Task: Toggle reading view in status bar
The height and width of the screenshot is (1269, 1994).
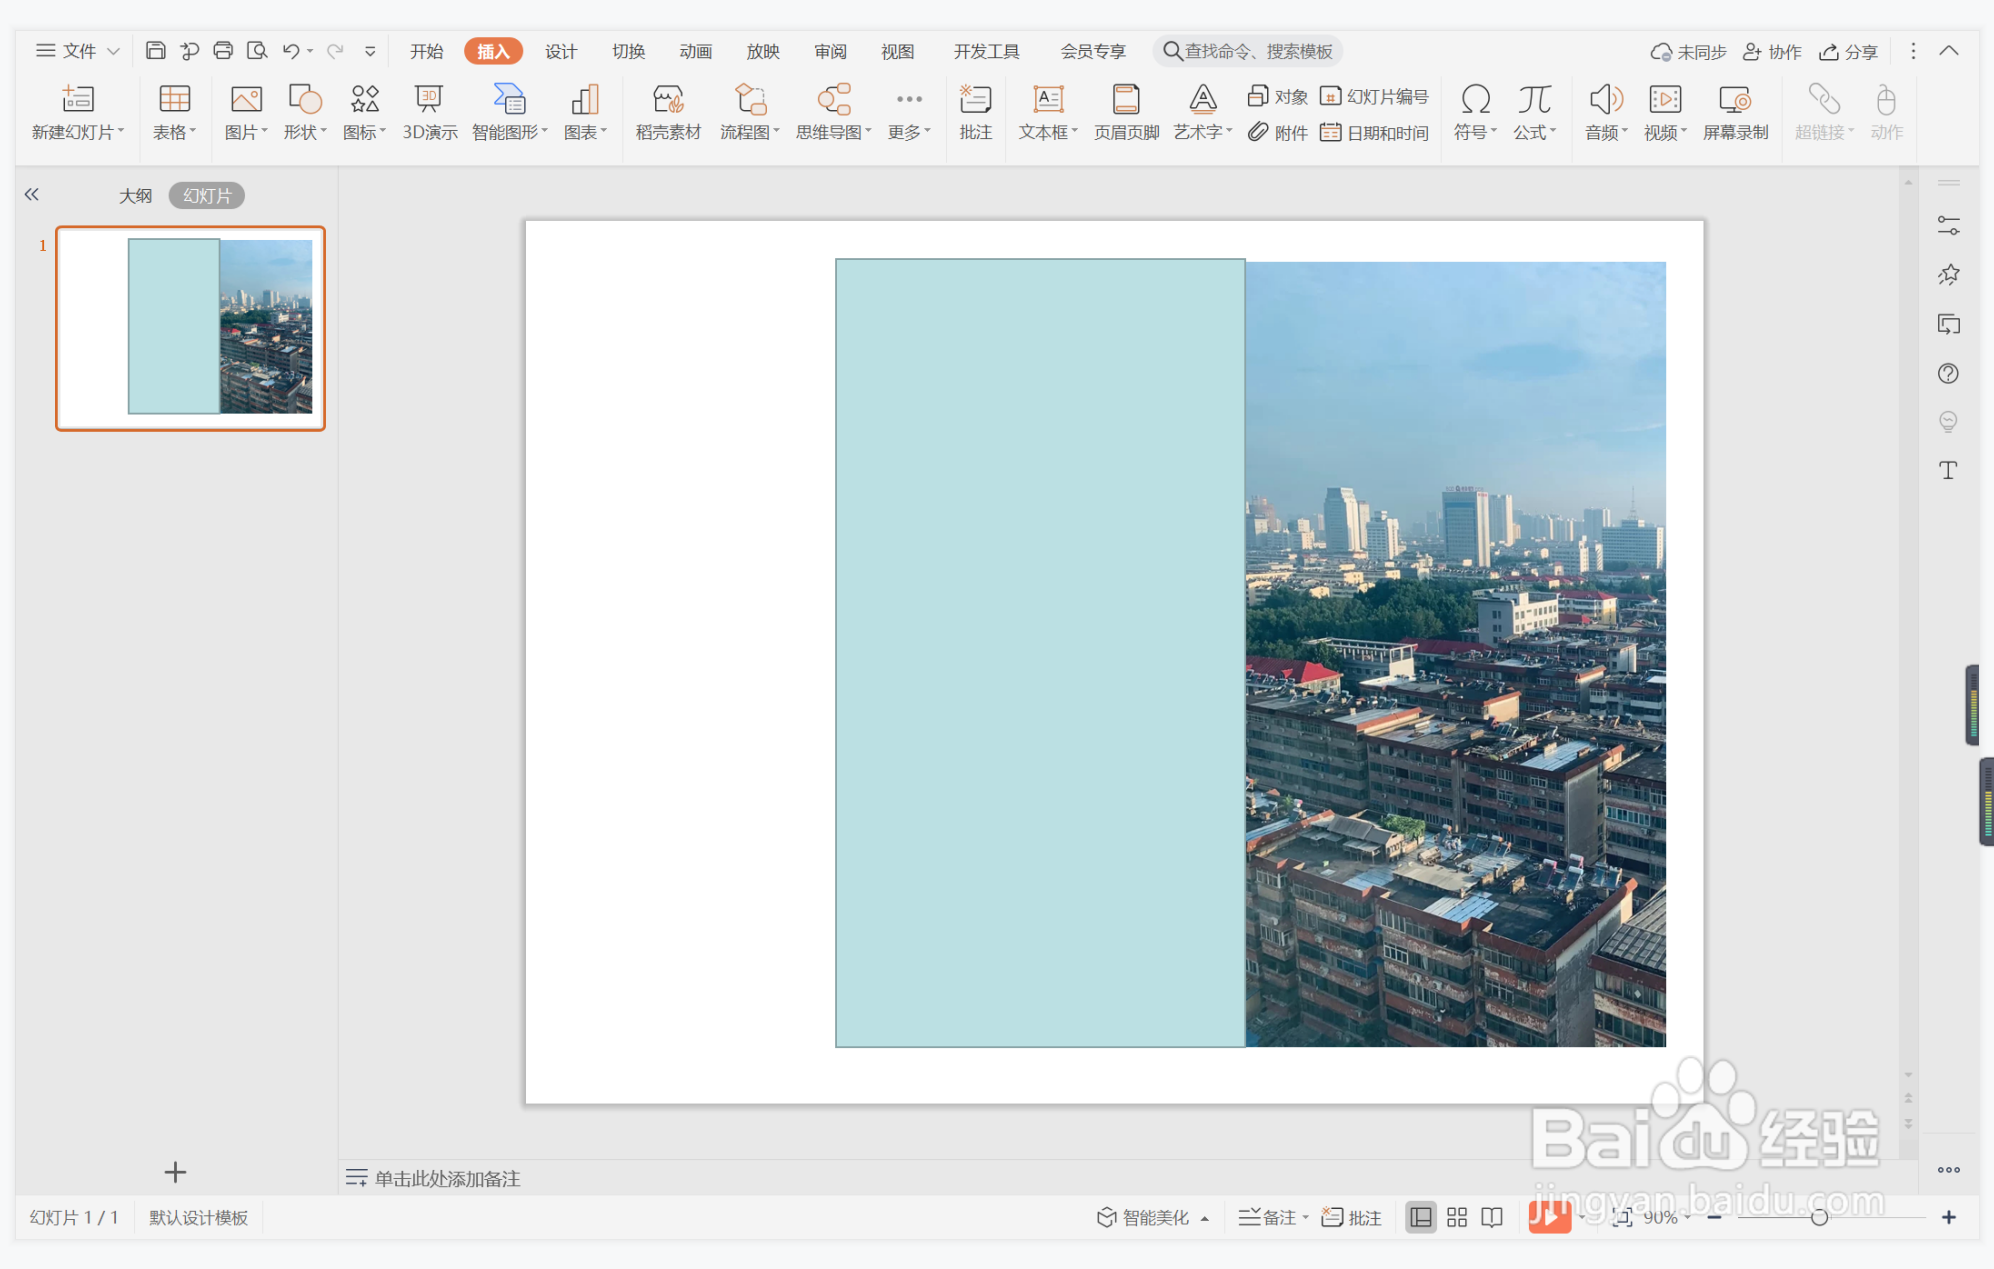Action: coord(1492,1217)
